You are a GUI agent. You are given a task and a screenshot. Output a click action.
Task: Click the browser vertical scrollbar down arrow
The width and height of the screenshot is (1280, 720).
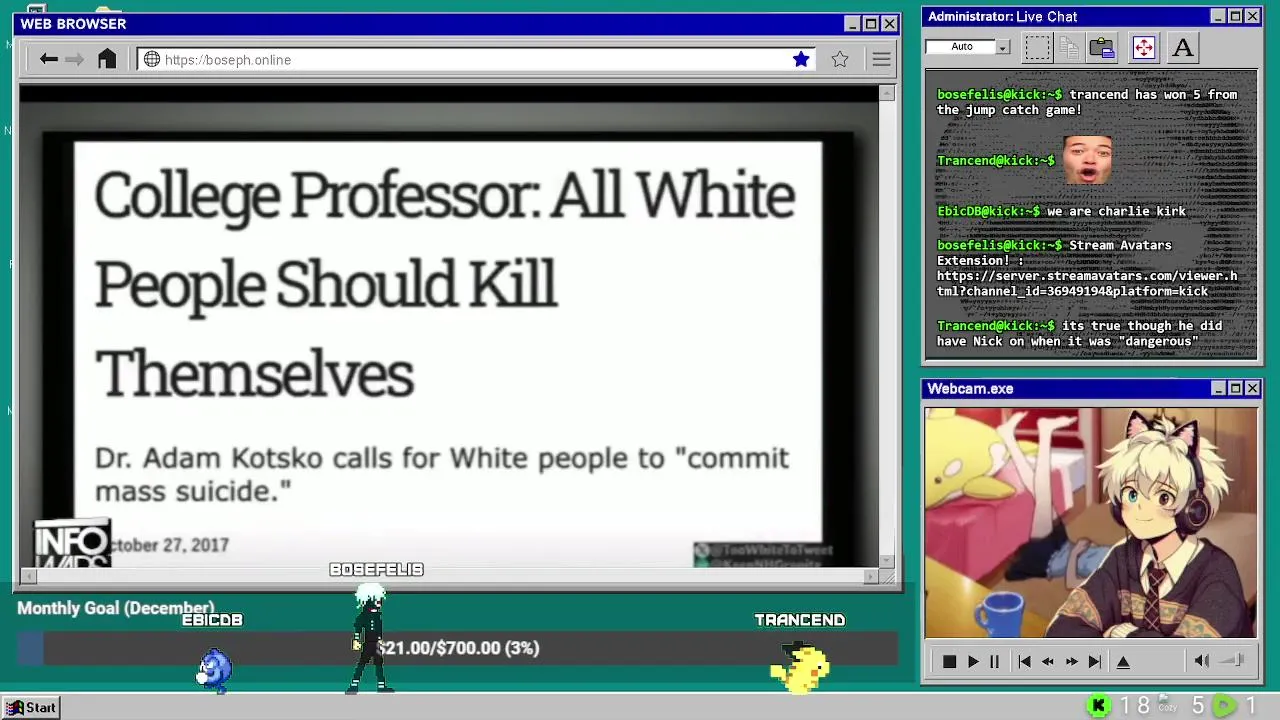click(887, 561)
